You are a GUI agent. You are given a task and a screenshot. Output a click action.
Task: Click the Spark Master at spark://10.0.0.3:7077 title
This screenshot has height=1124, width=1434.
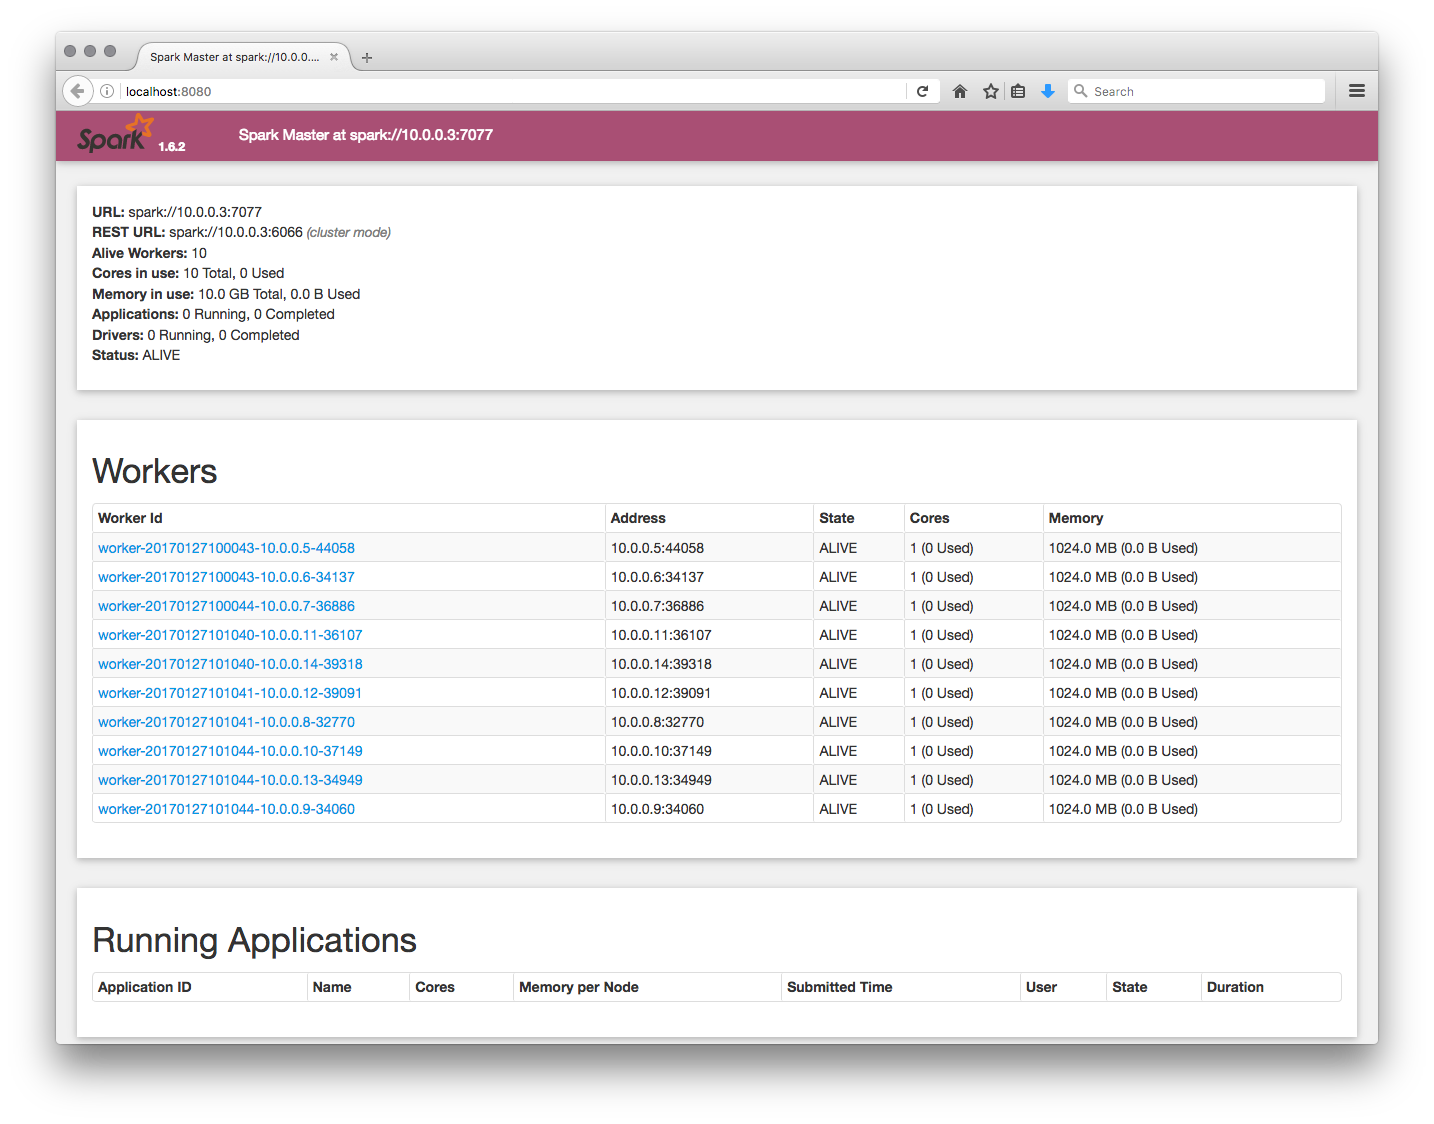point(366,135)
